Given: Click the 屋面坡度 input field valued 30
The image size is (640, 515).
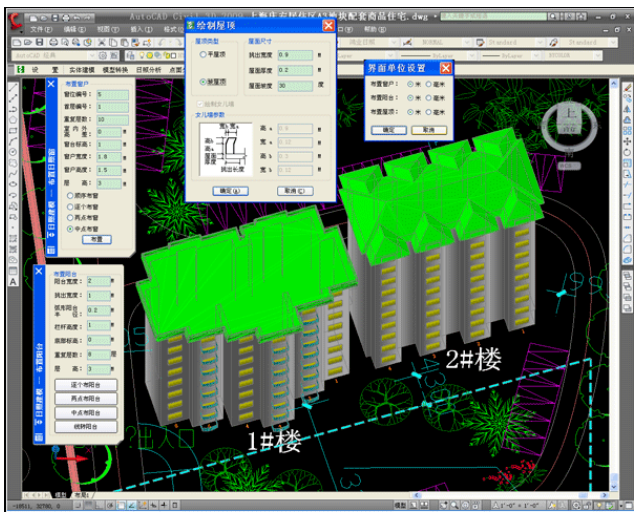Looking at the screenshot, I should click(296, 86).
